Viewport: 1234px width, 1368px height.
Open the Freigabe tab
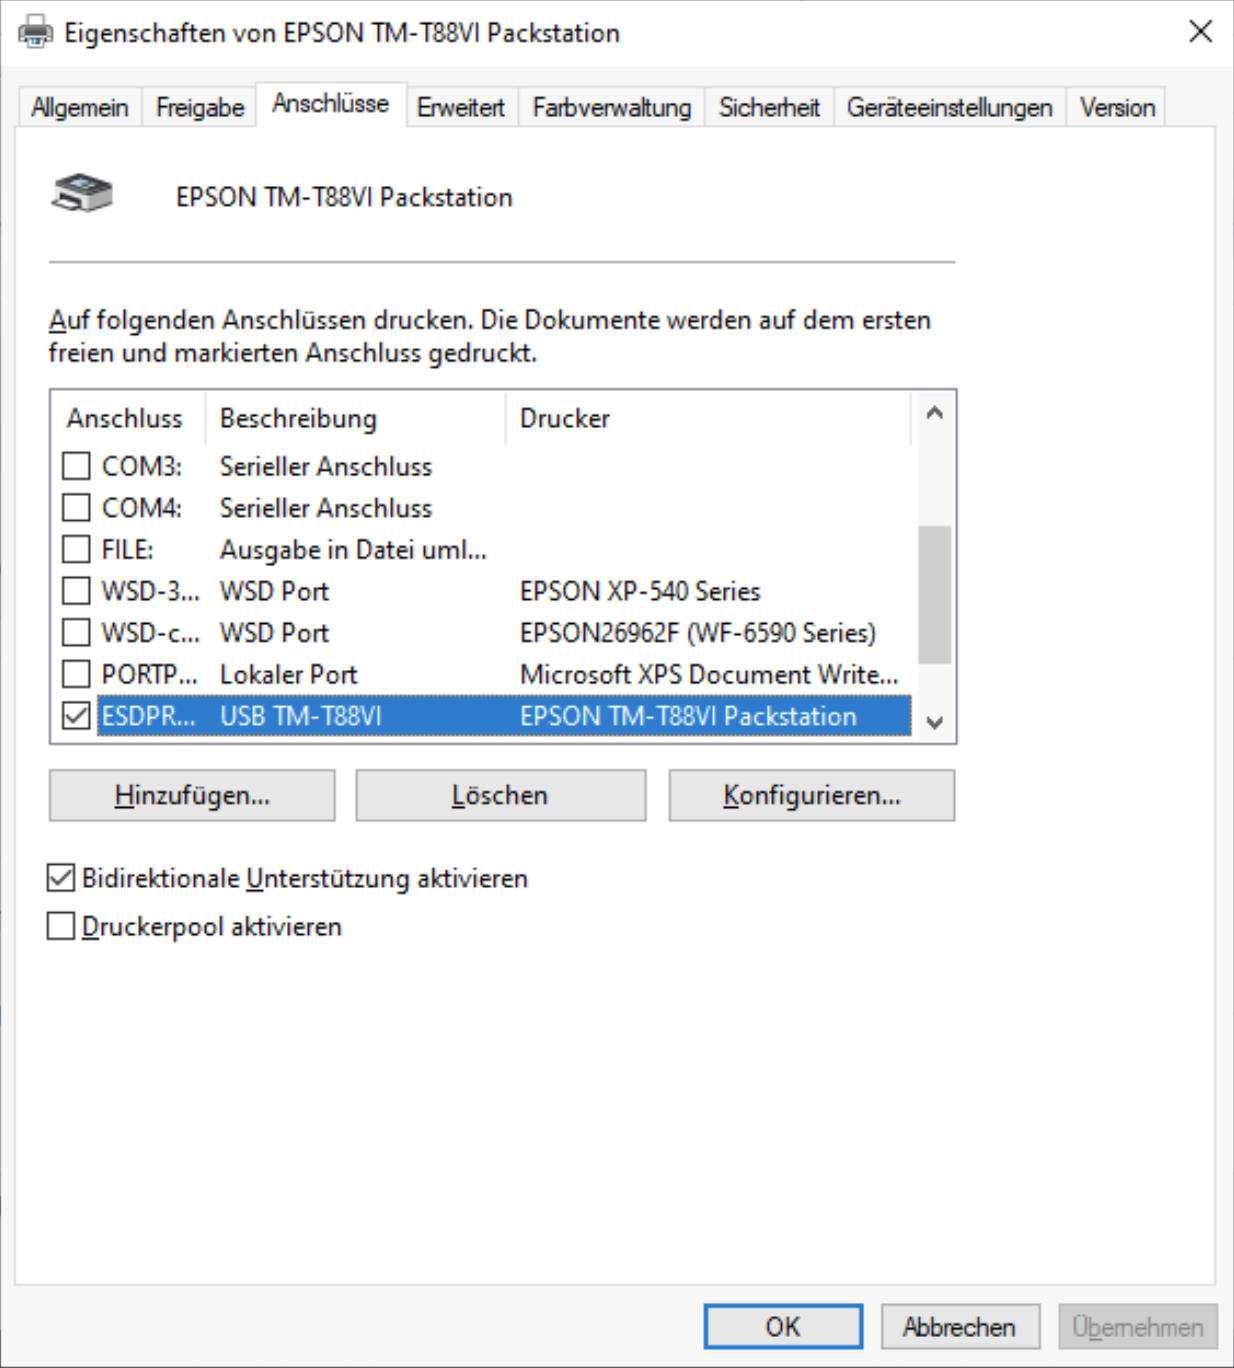(x=200, y=107)
